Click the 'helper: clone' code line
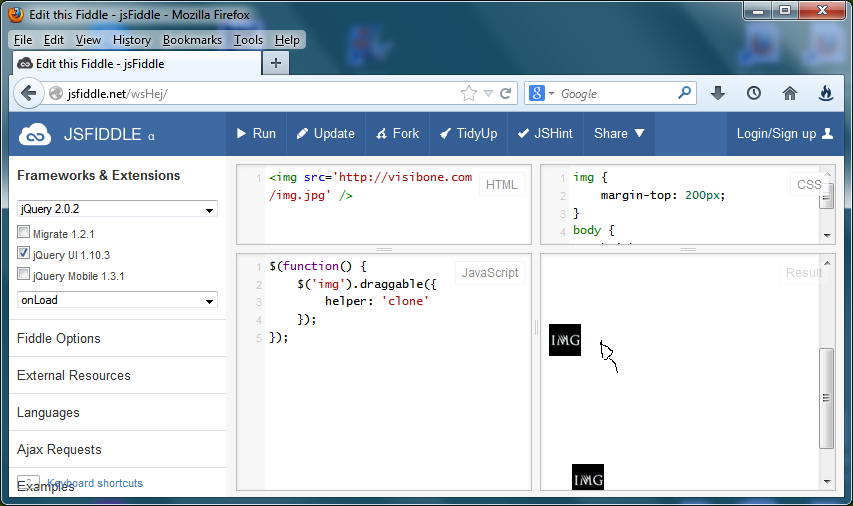The image size is (853, 506). pyautogui.click(x=376, y=301)
